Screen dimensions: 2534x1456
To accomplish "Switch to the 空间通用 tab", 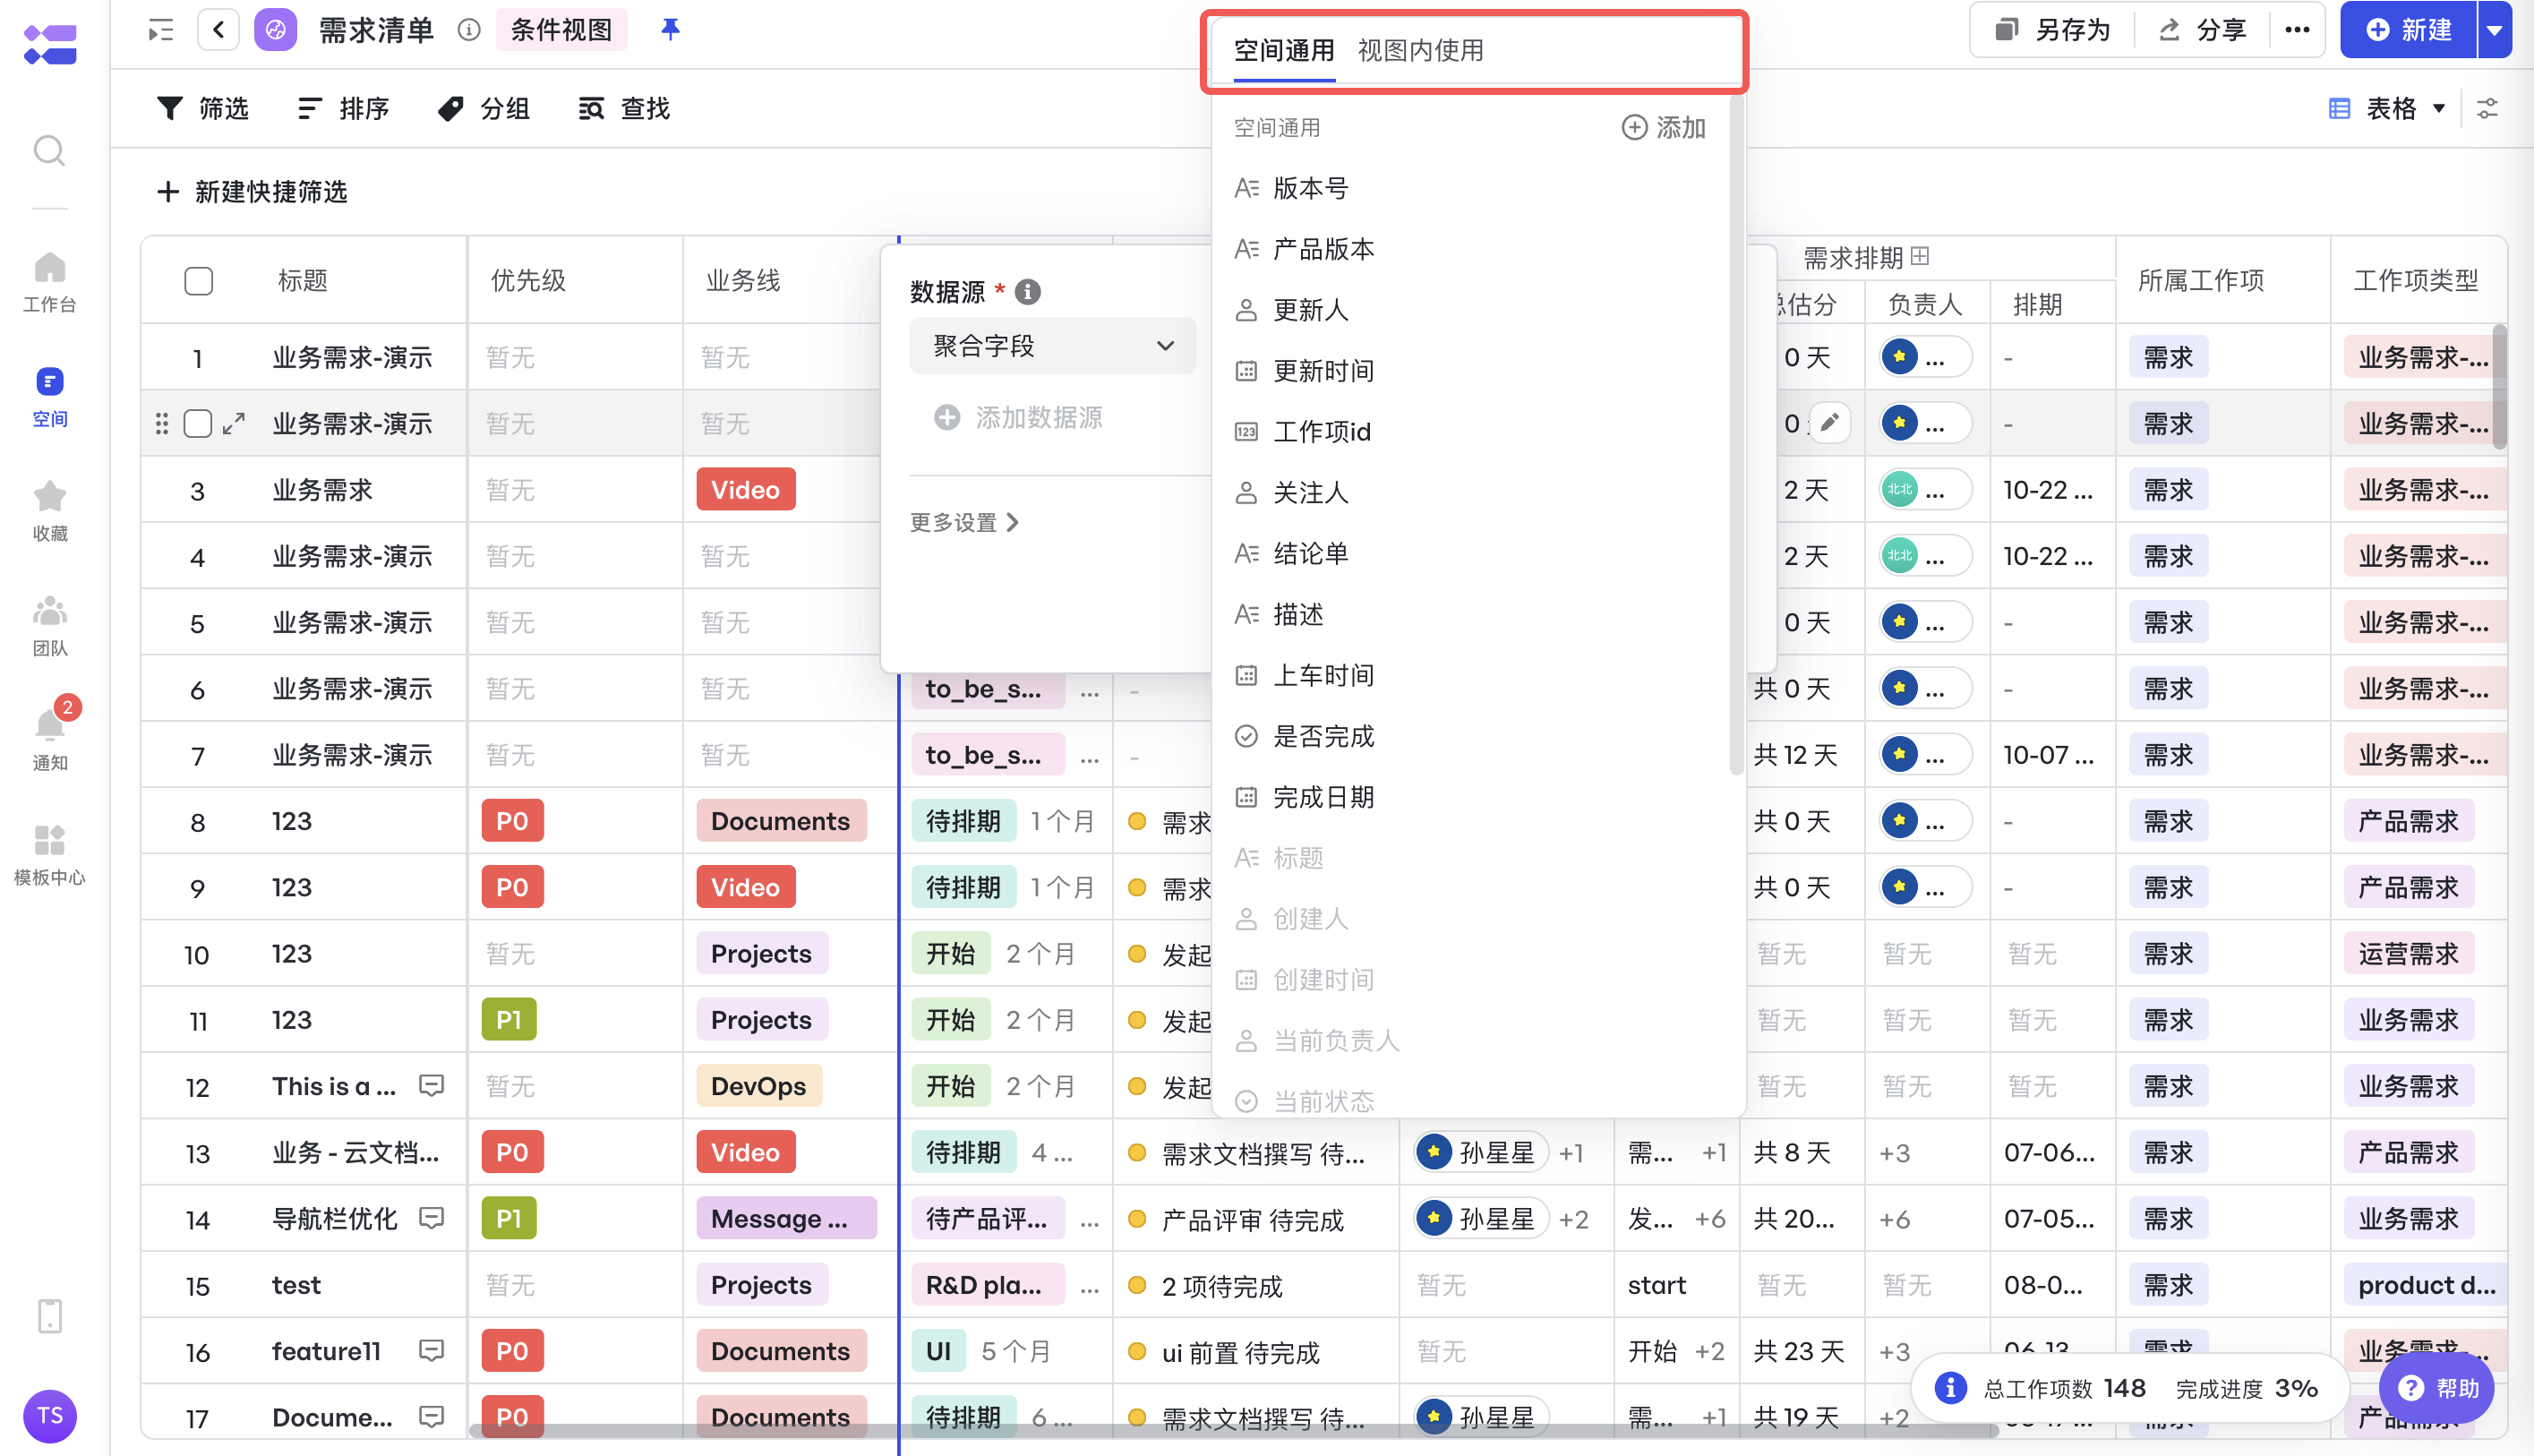I will pos(1284,50).
